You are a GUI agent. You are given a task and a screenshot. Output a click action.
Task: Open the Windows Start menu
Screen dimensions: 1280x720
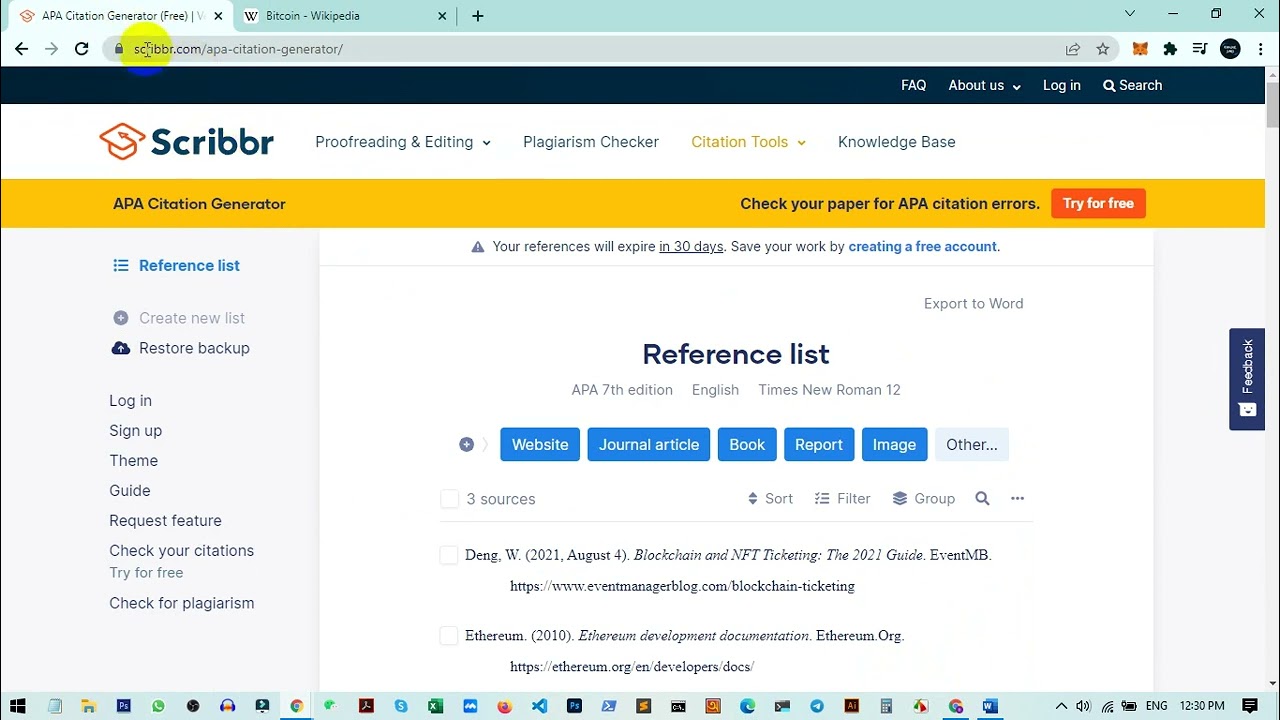coord(17,706)
